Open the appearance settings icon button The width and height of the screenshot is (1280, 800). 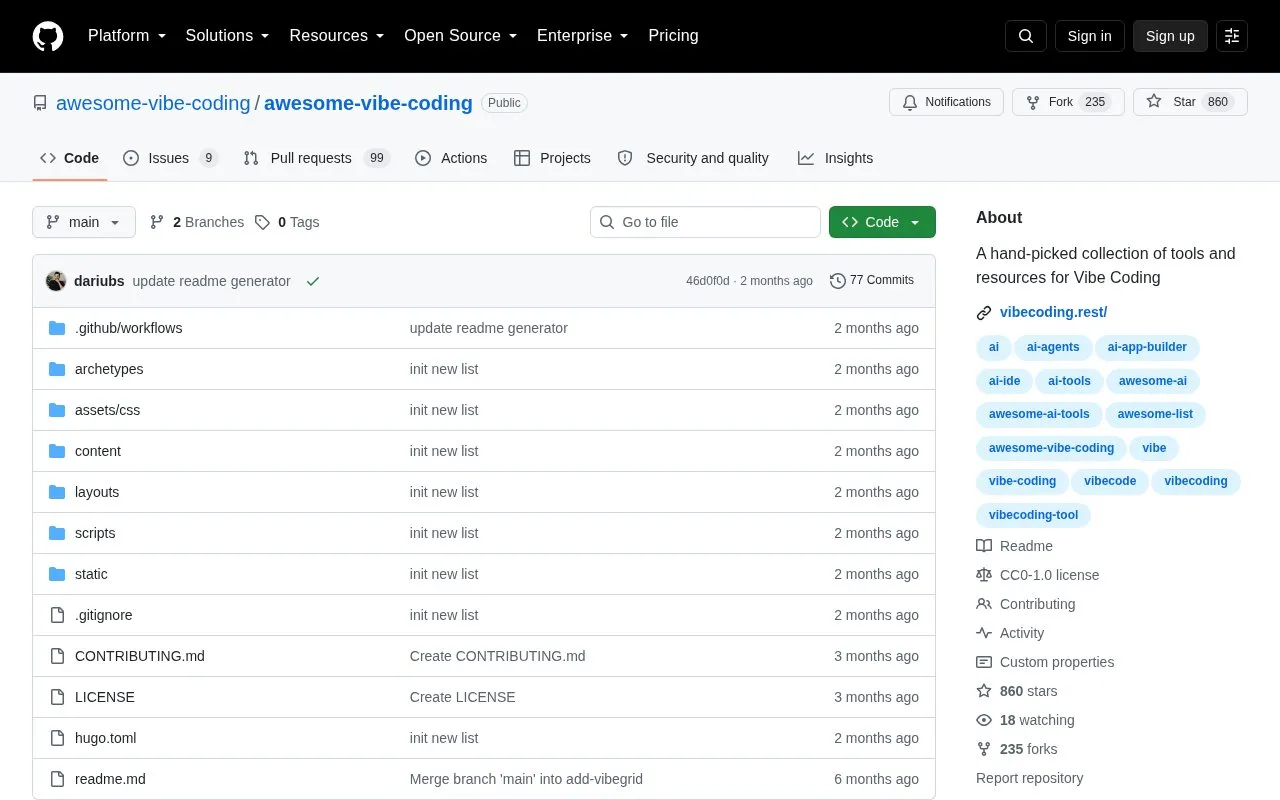tap(1232, 36)
